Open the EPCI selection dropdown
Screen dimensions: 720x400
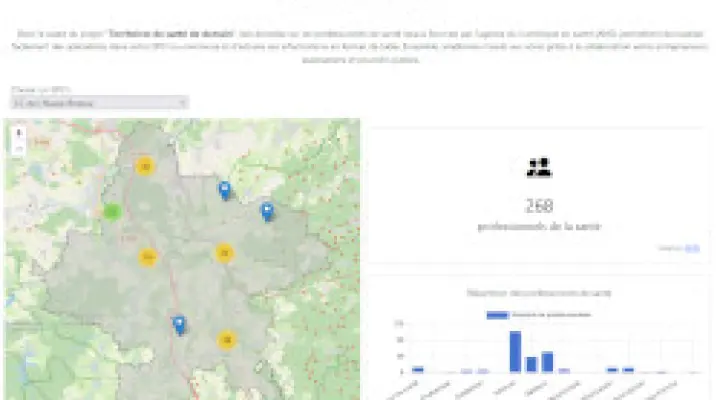pyautogui.click(x=98, y=102)
